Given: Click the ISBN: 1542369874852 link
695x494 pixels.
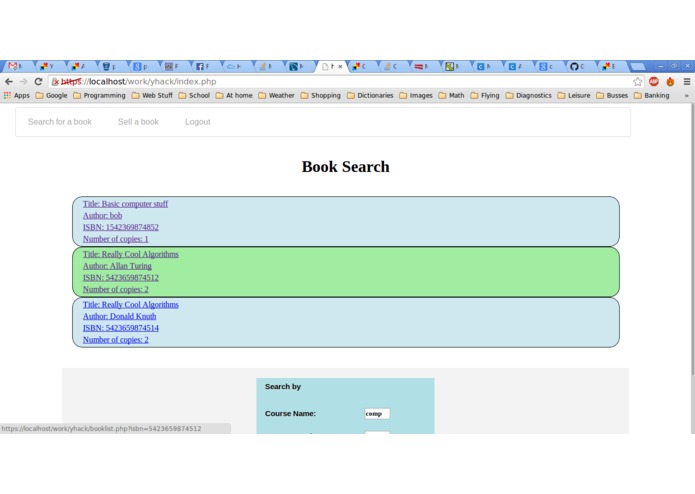Looking at the screenshot, I should pos(121,227).
